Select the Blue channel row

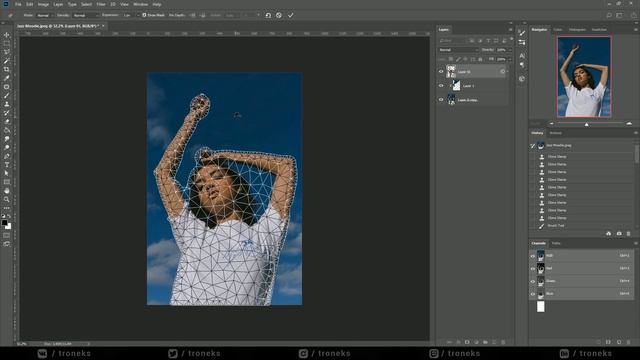581,294
